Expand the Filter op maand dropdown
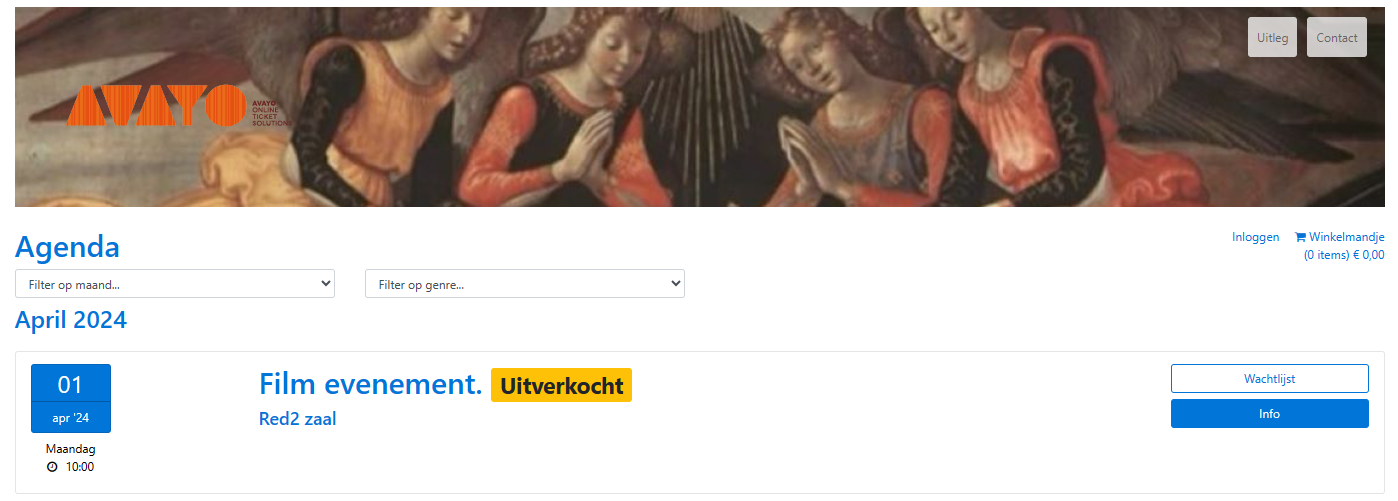This screenshot has height=501, width=1398. [175, 284]
